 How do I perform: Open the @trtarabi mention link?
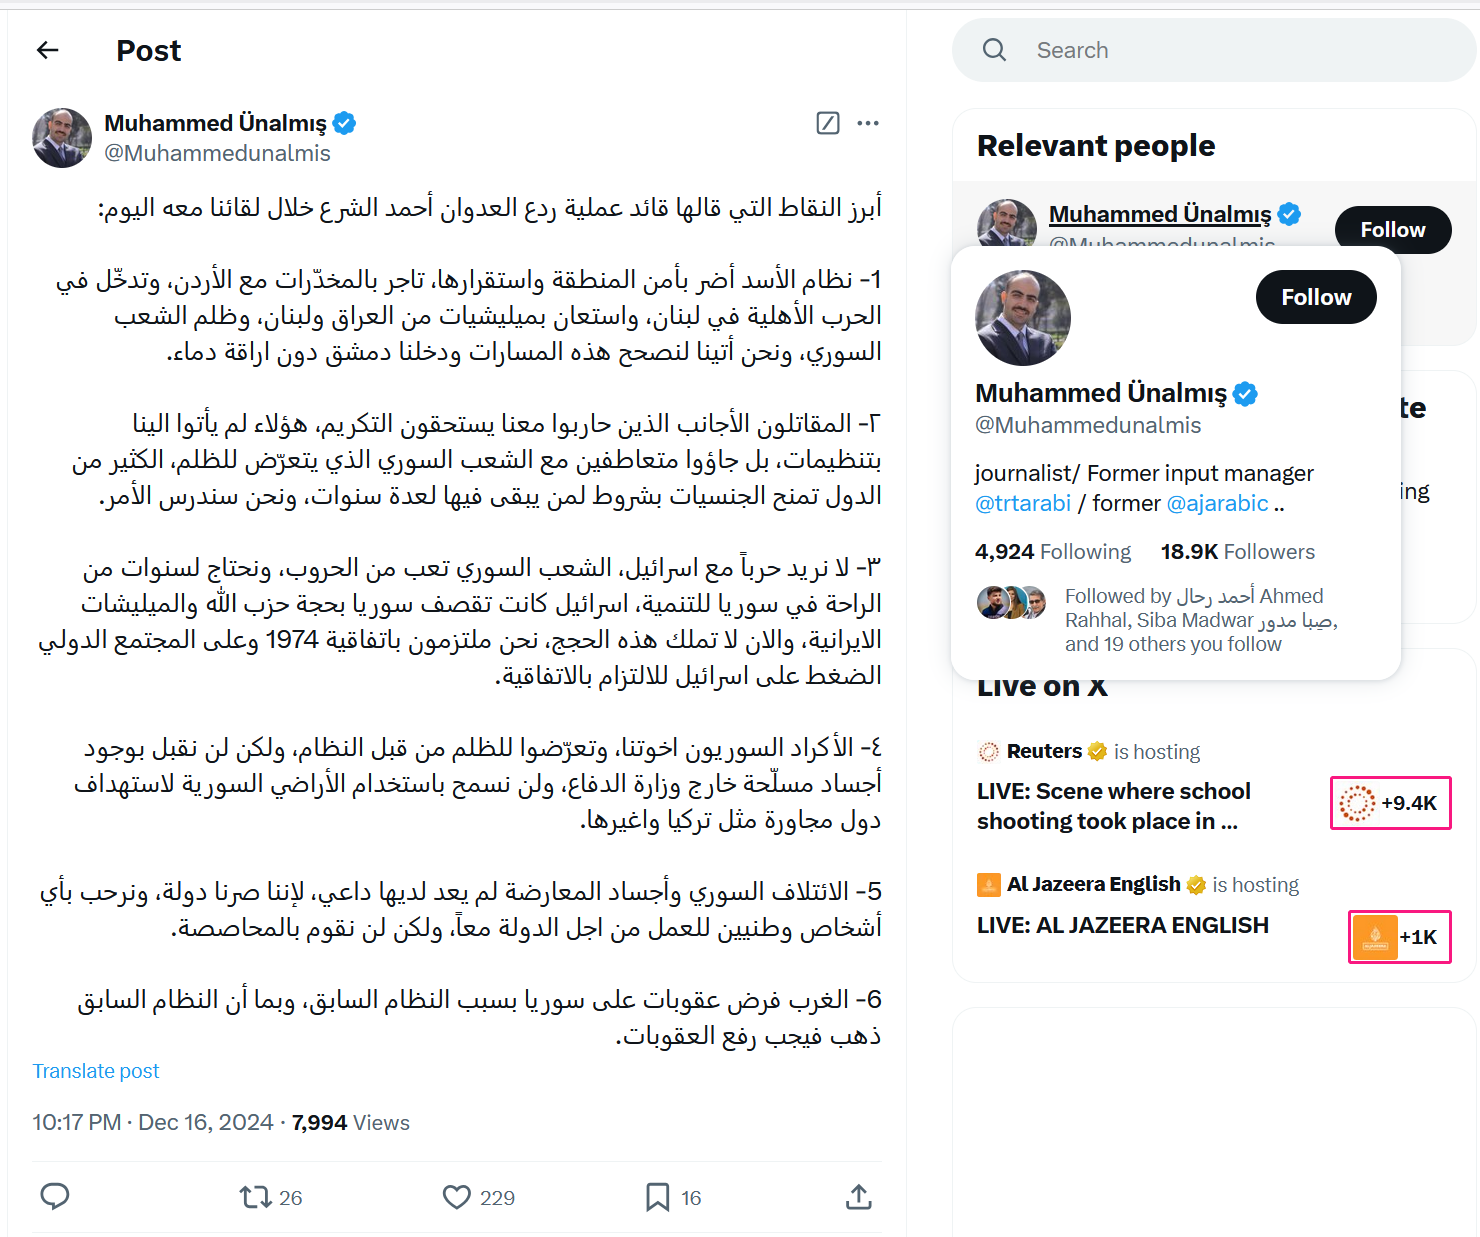point(1022,503)
